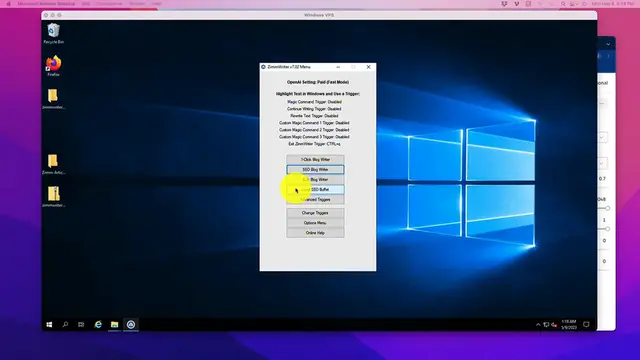The width and height of the screenshot is (640, 360).
Task: Click Custom Magic Command 1 Trigger line
Action: click(x=314, y=123)
